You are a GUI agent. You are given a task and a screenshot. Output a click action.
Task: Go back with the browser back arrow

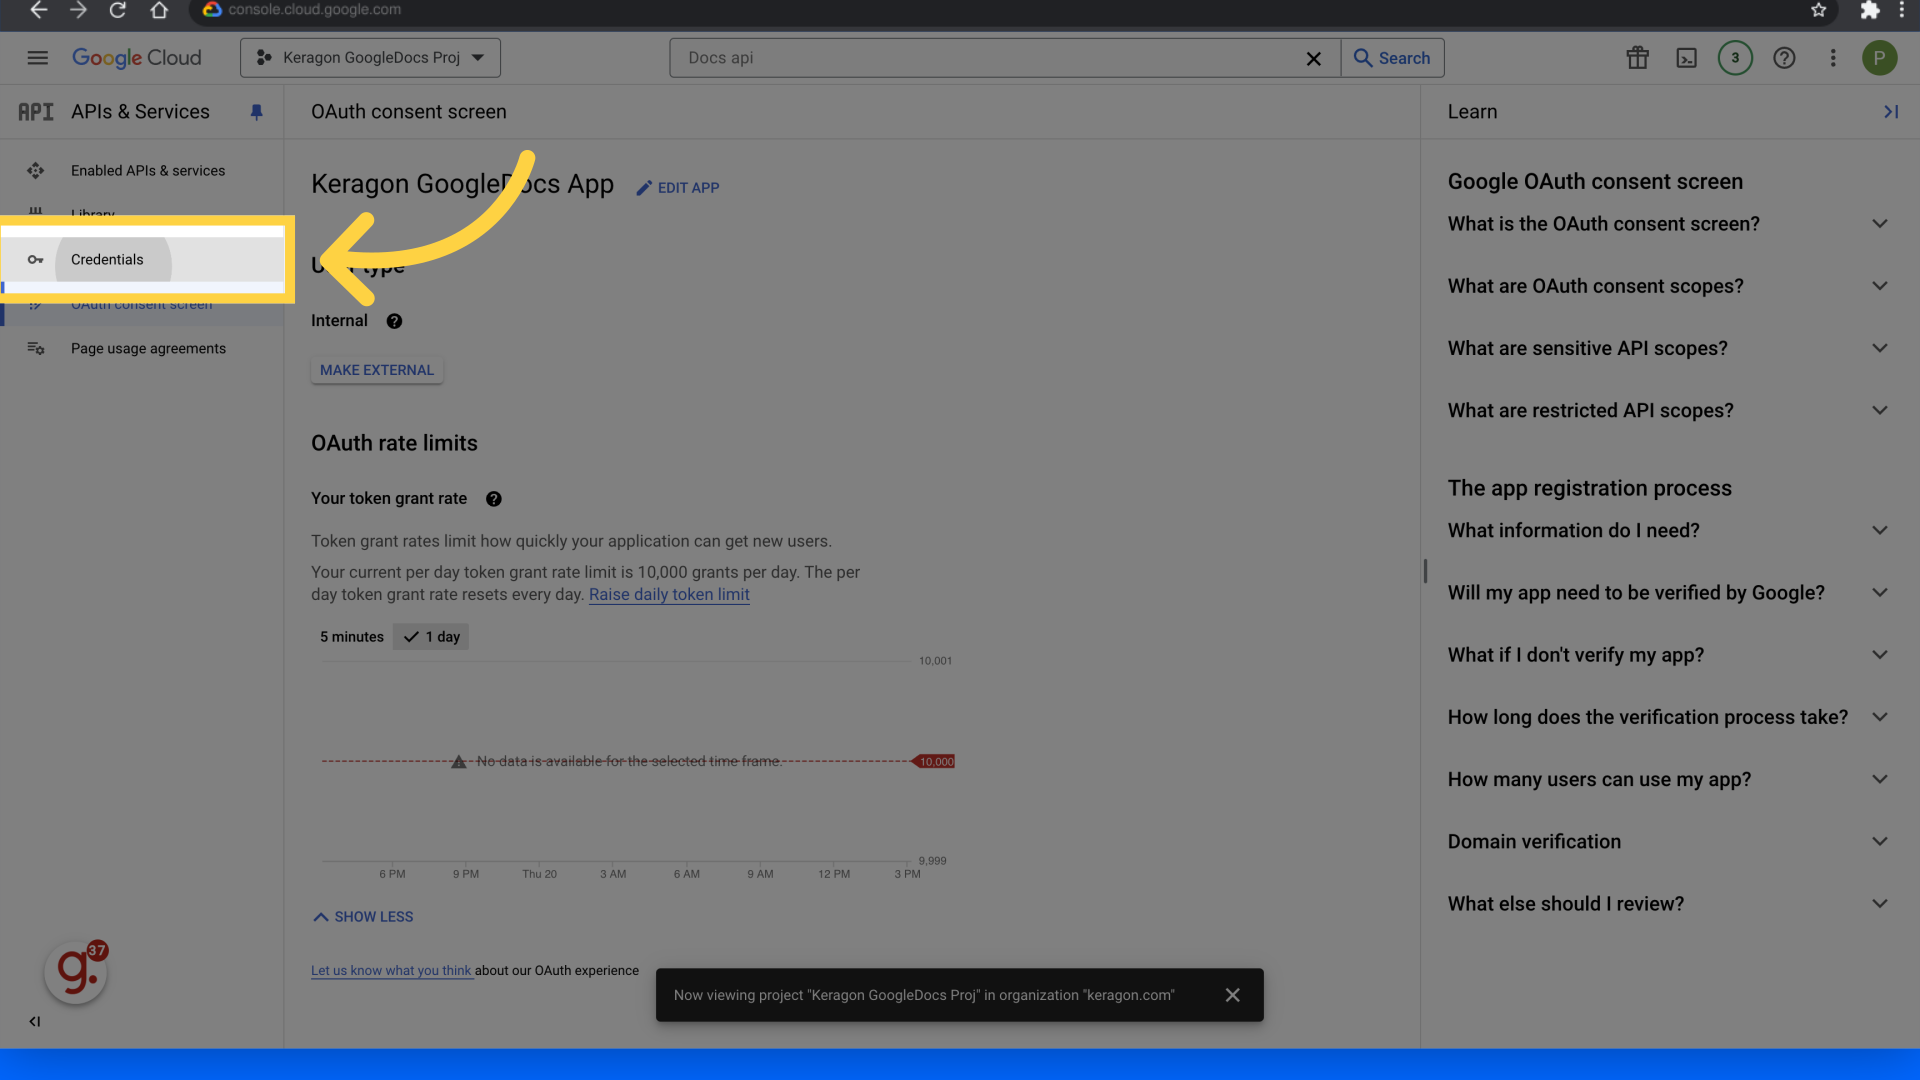[x=38, y=10]
